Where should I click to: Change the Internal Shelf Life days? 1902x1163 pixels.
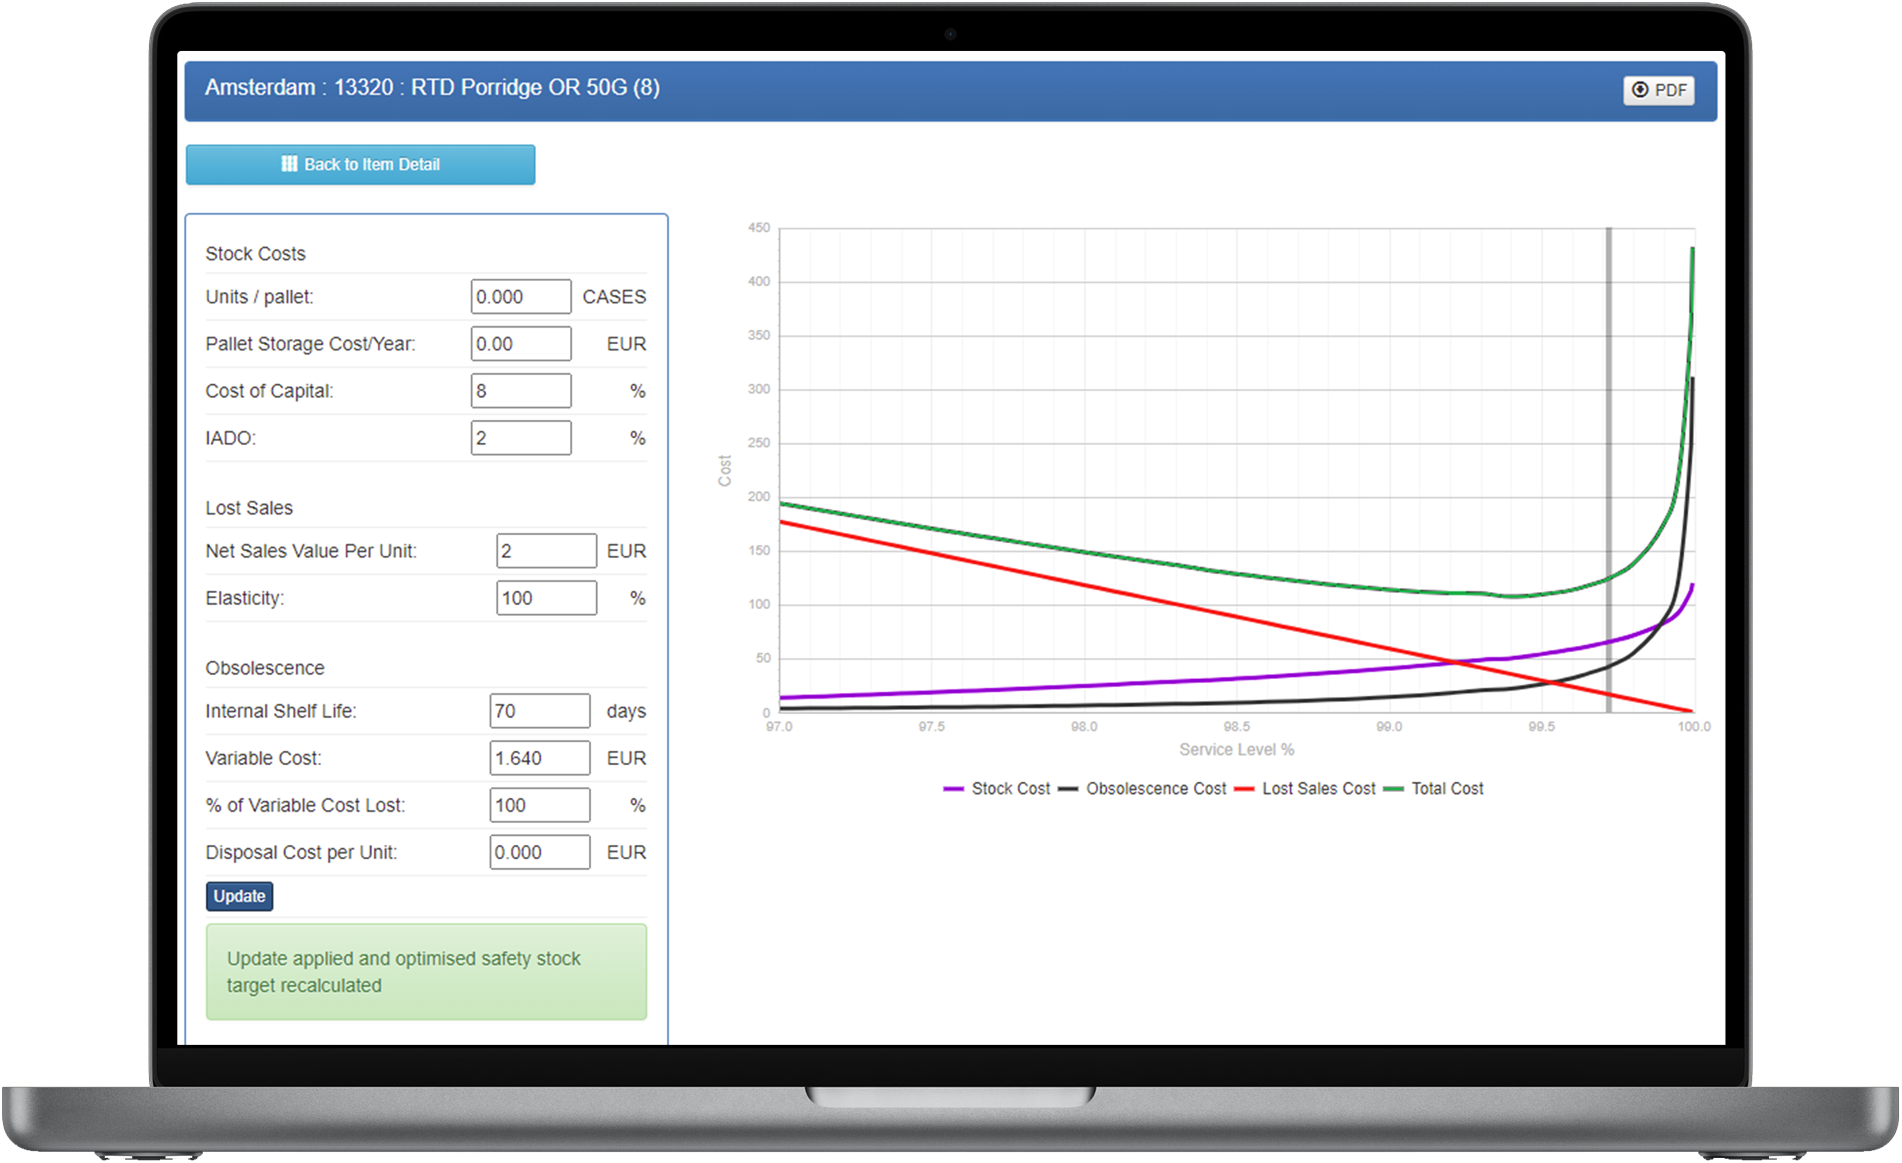pyautogui.click(x=540, y=710)
